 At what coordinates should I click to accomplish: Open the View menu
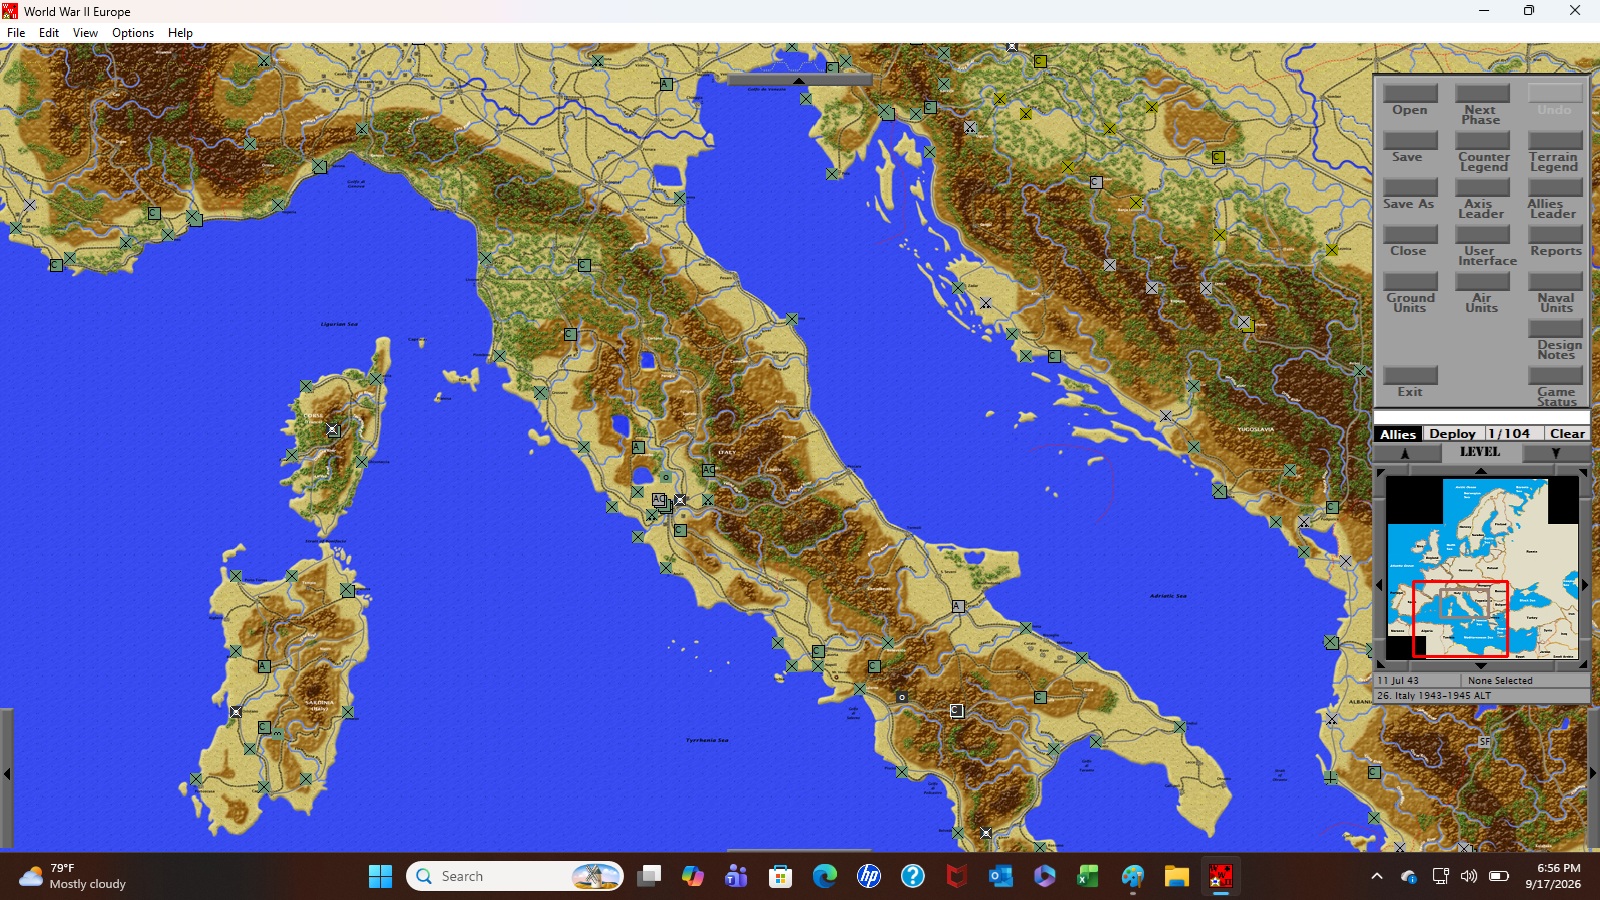(x=85, y=33)
